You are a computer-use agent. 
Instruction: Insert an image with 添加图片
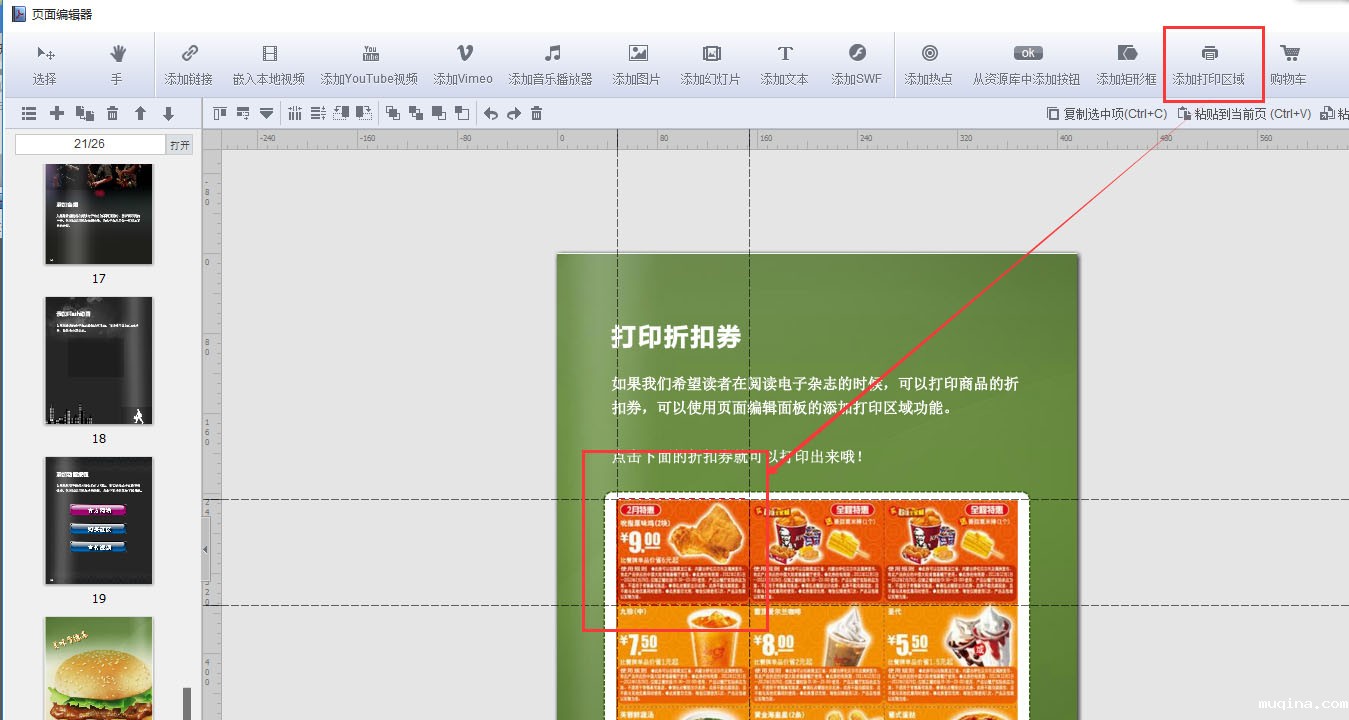[637, 64]
